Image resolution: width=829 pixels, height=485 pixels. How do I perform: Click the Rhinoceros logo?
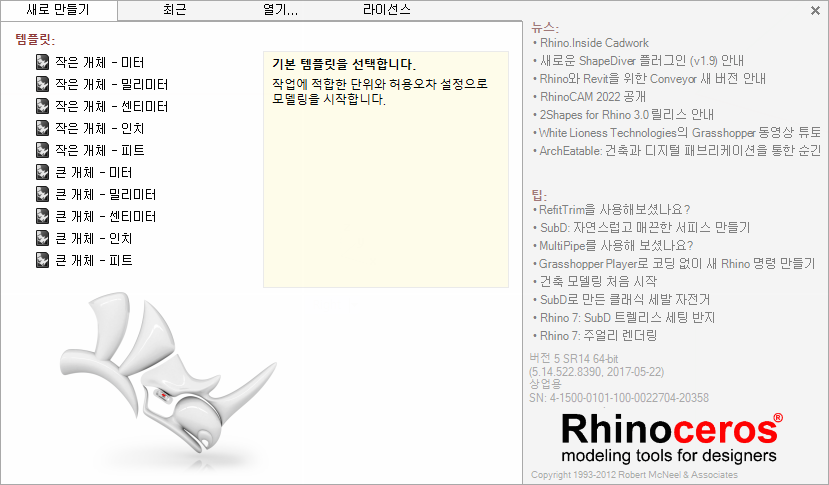click(671, 438)
